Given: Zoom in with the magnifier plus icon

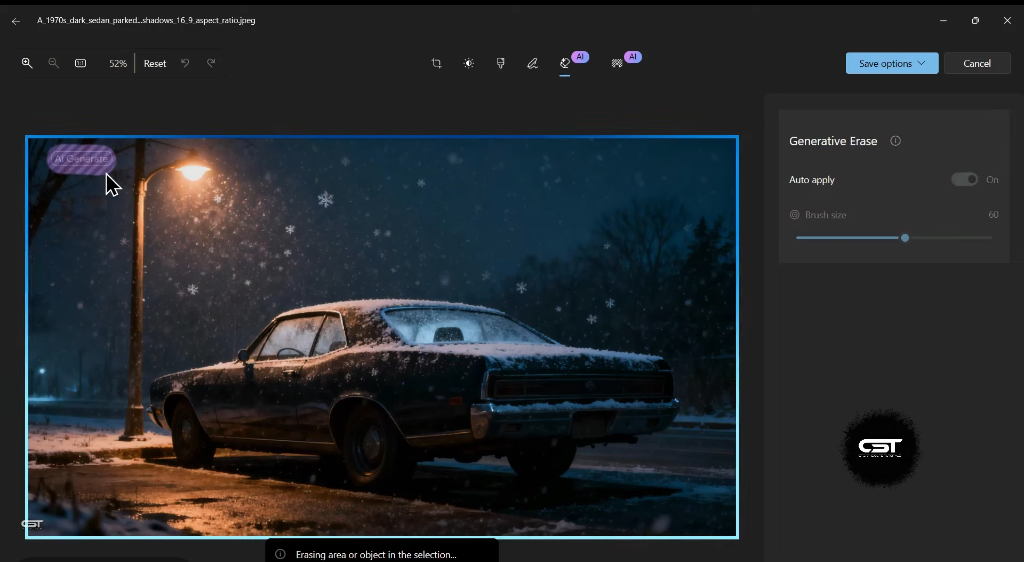Looking at the screenshot, I should (x=27, y=63).
